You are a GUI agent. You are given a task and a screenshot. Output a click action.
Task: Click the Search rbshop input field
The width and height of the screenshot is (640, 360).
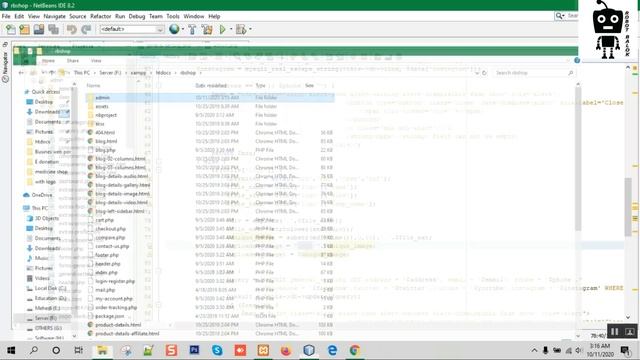coord(533,73)
